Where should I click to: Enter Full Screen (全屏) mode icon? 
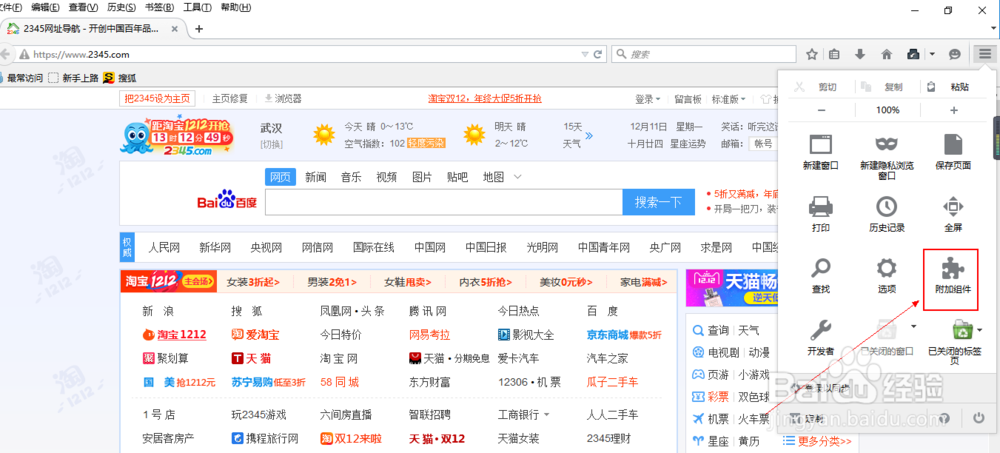pos(953,206)
